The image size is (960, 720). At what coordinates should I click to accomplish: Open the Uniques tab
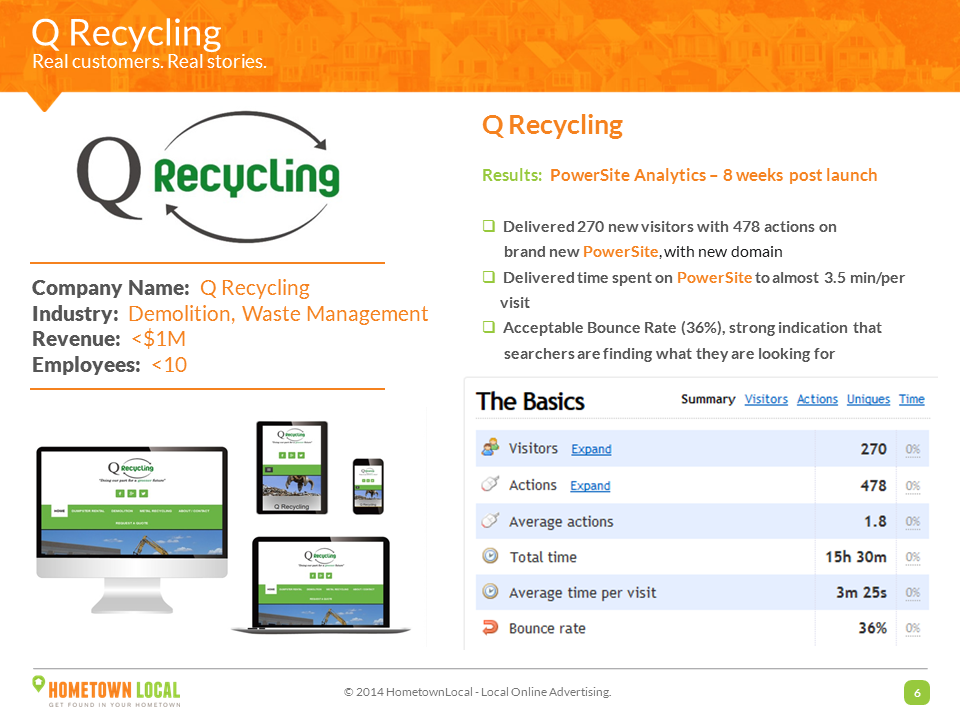click(868, 399)
